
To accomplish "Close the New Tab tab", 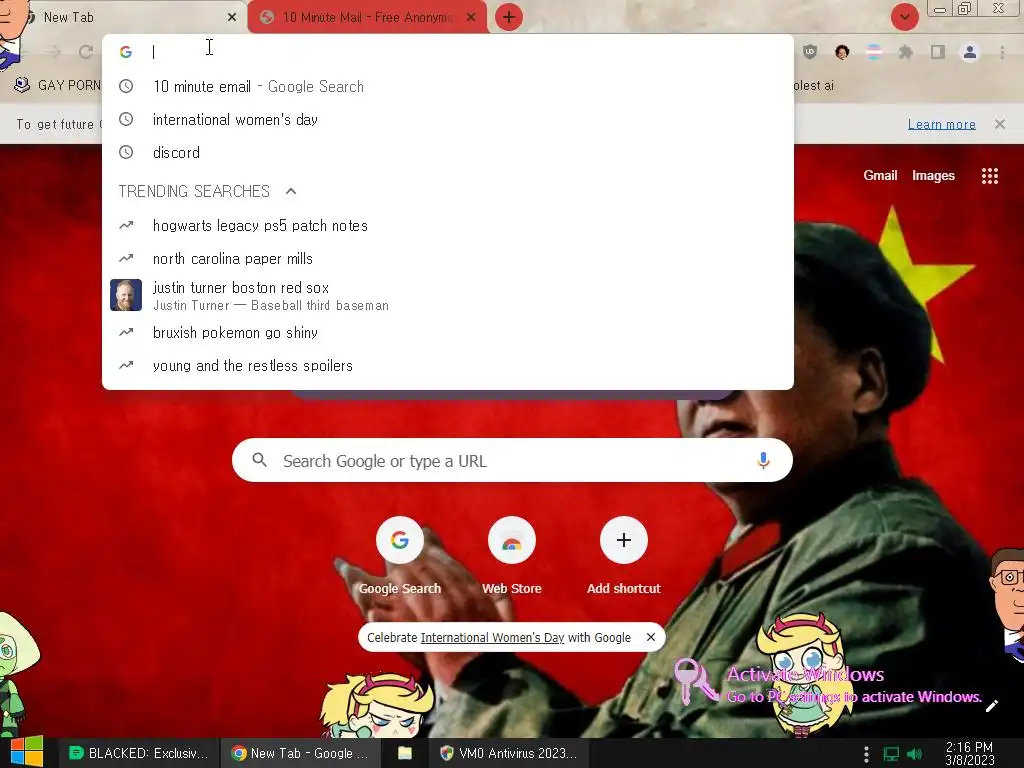I will coord(232,18).
